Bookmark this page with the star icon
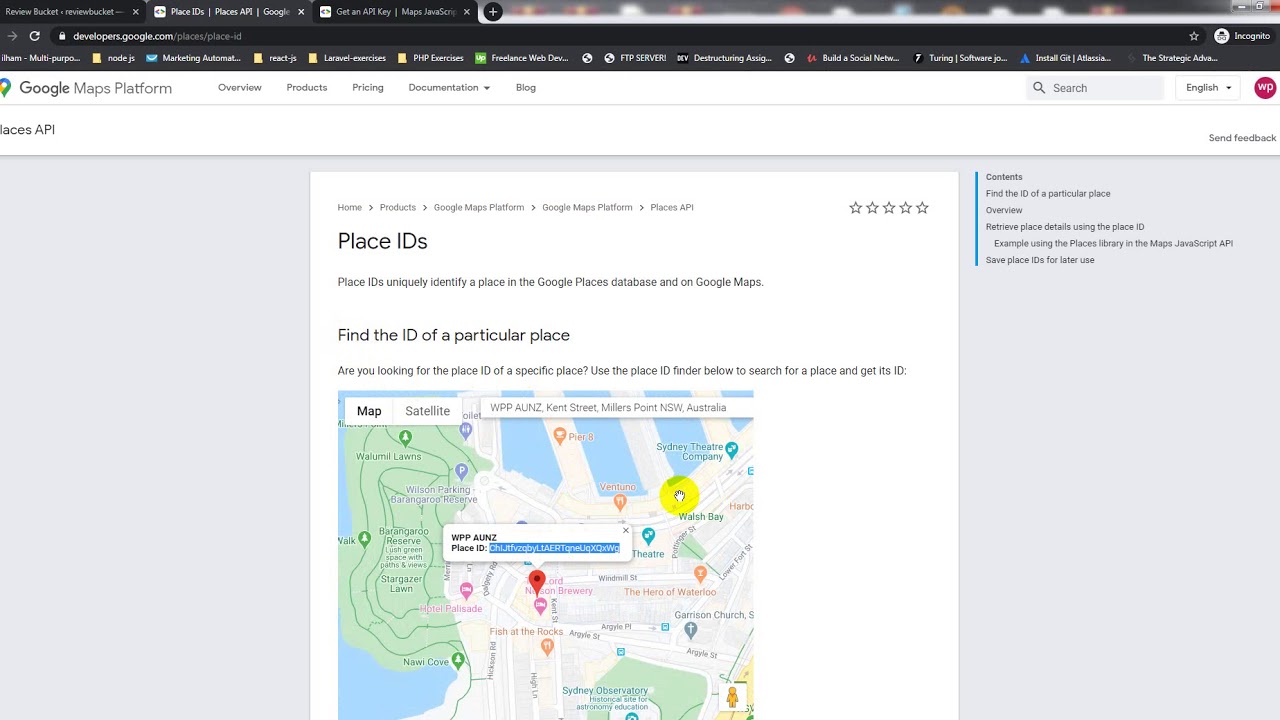Screen dimensions: 1280x720 point(1194,36)
